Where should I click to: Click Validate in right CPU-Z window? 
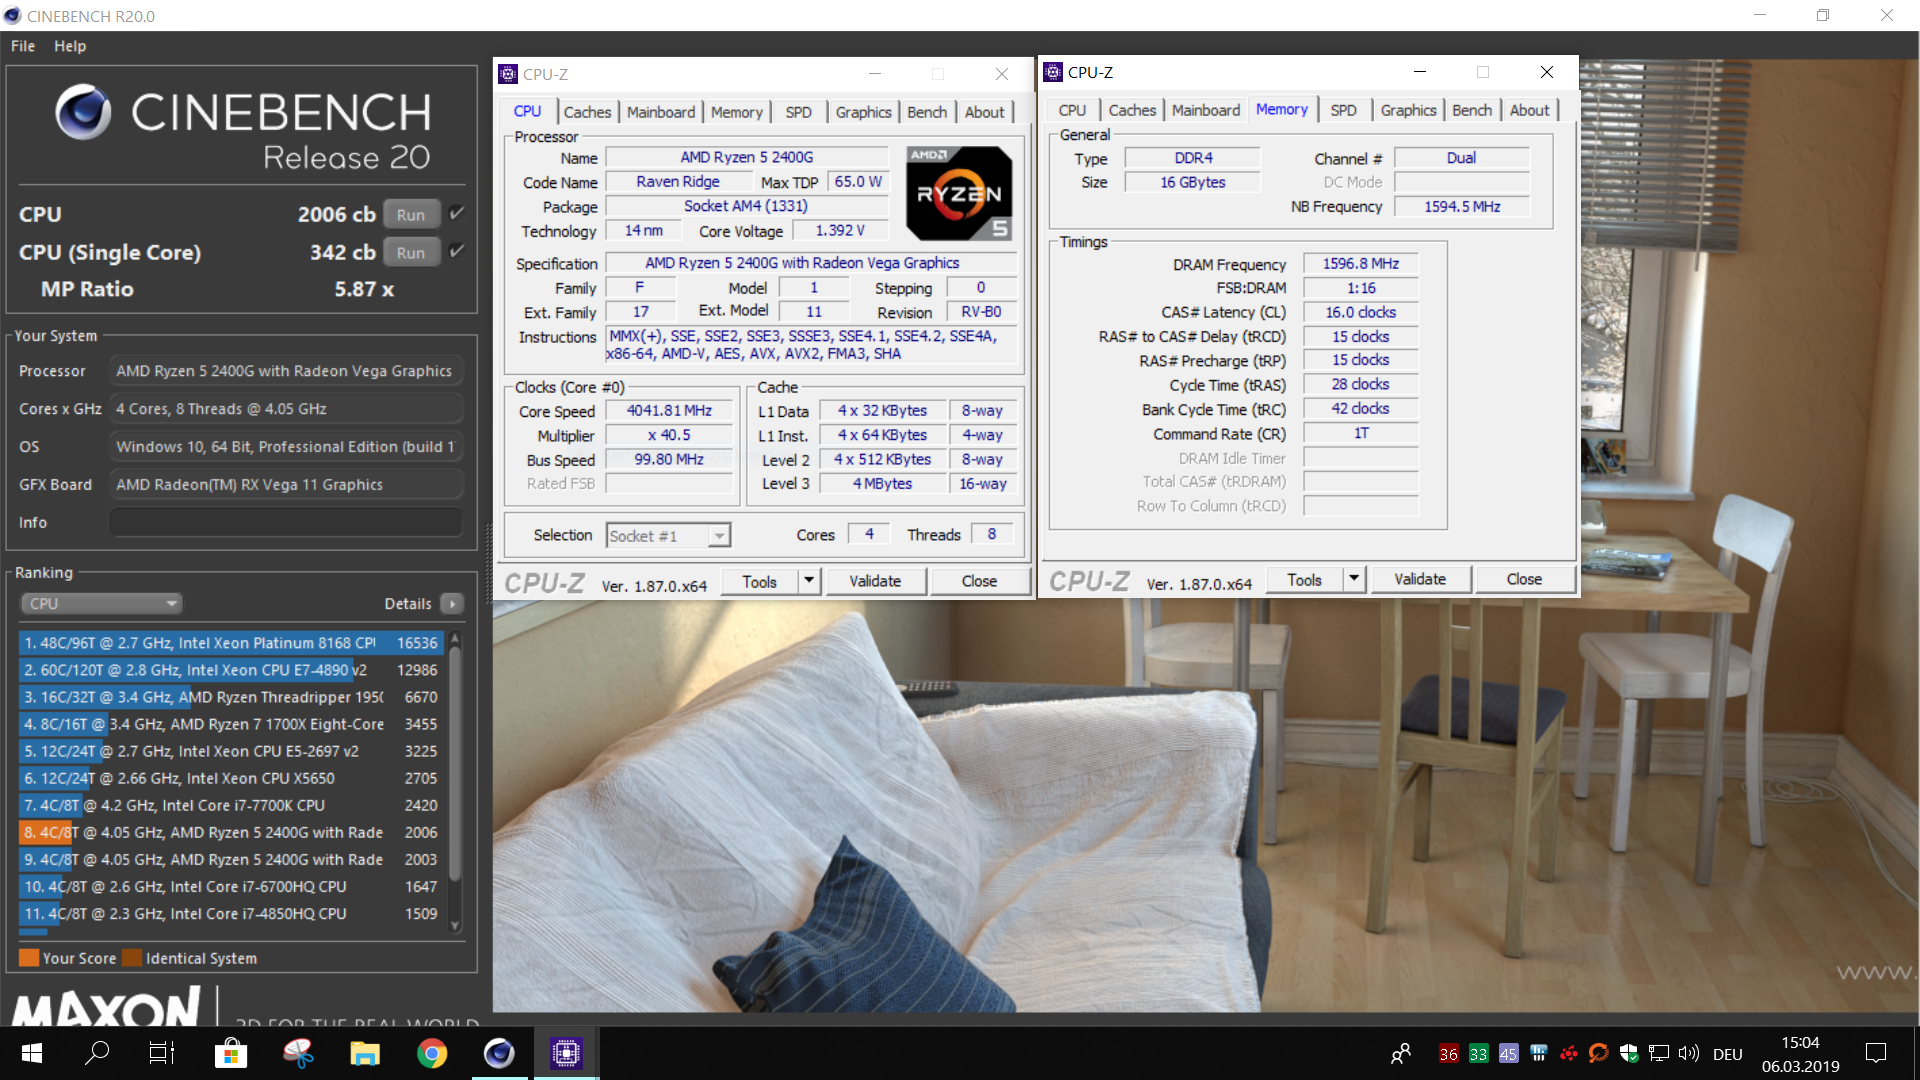point(1420,579)
